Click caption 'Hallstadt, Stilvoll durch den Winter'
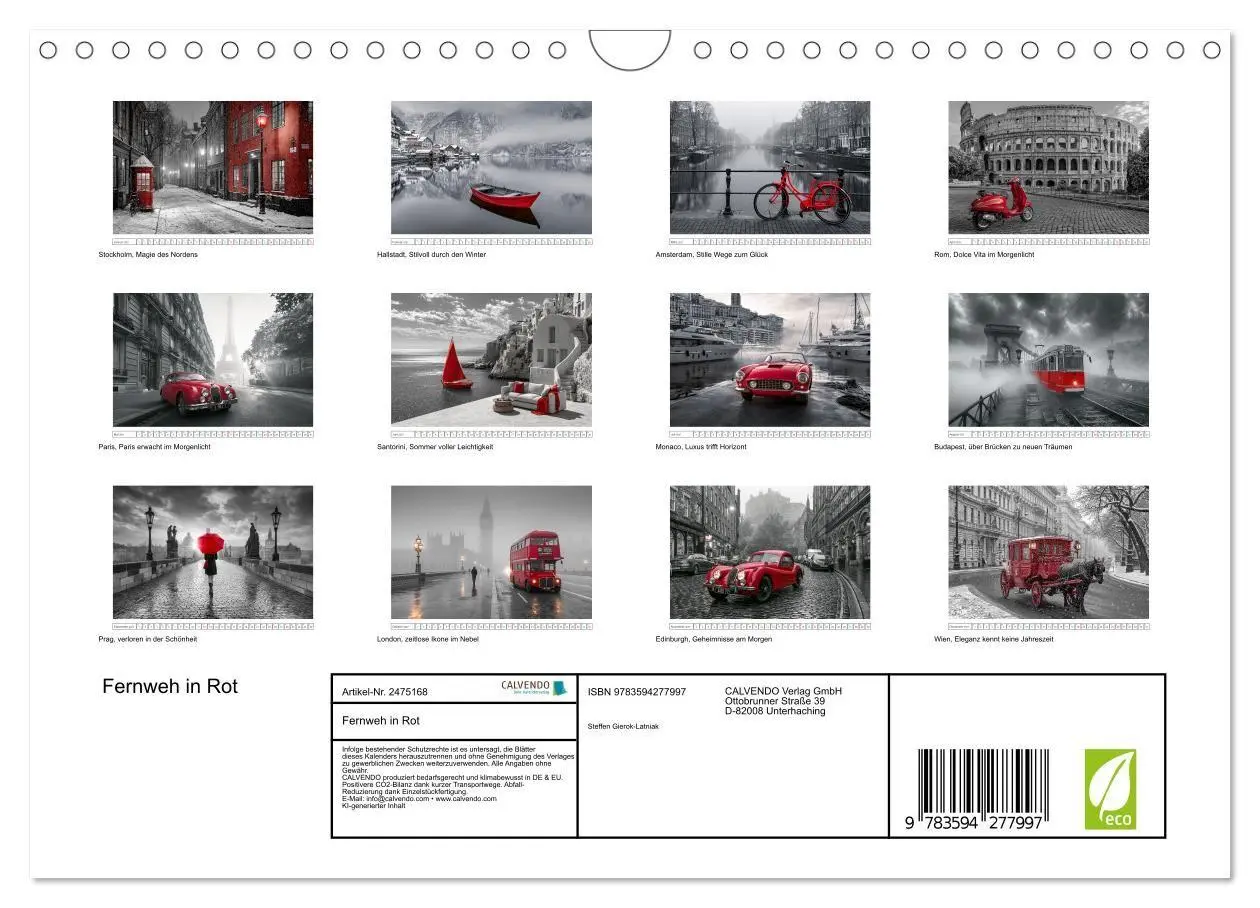 click(x=432, y=255)
